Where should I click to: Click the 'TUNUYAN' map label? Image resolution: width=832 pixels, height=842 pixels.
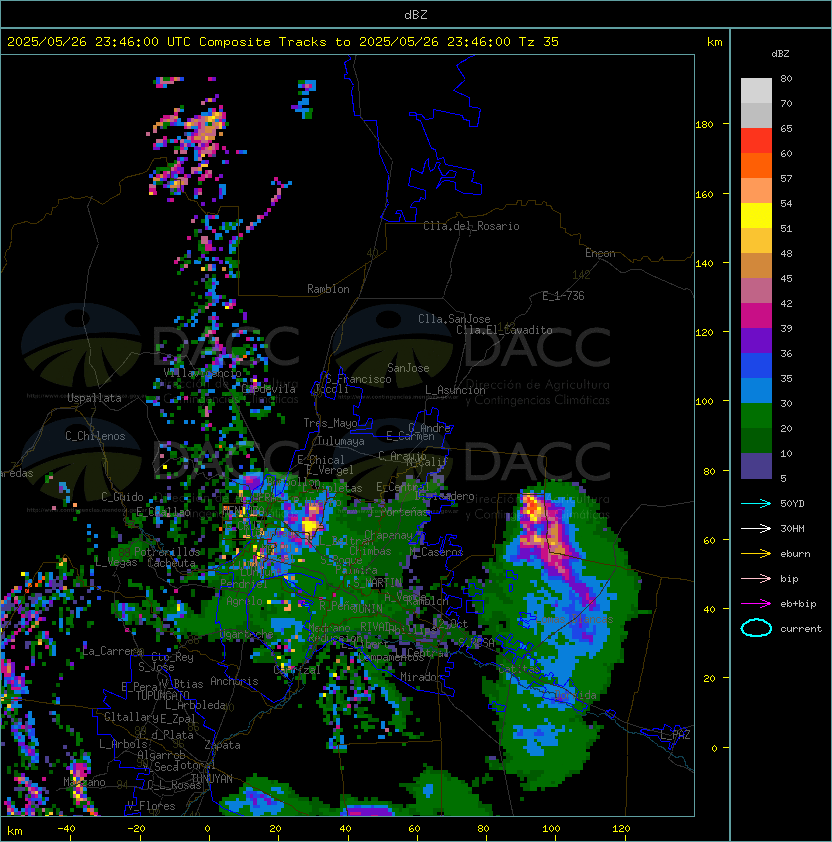[x=212, y=779]
